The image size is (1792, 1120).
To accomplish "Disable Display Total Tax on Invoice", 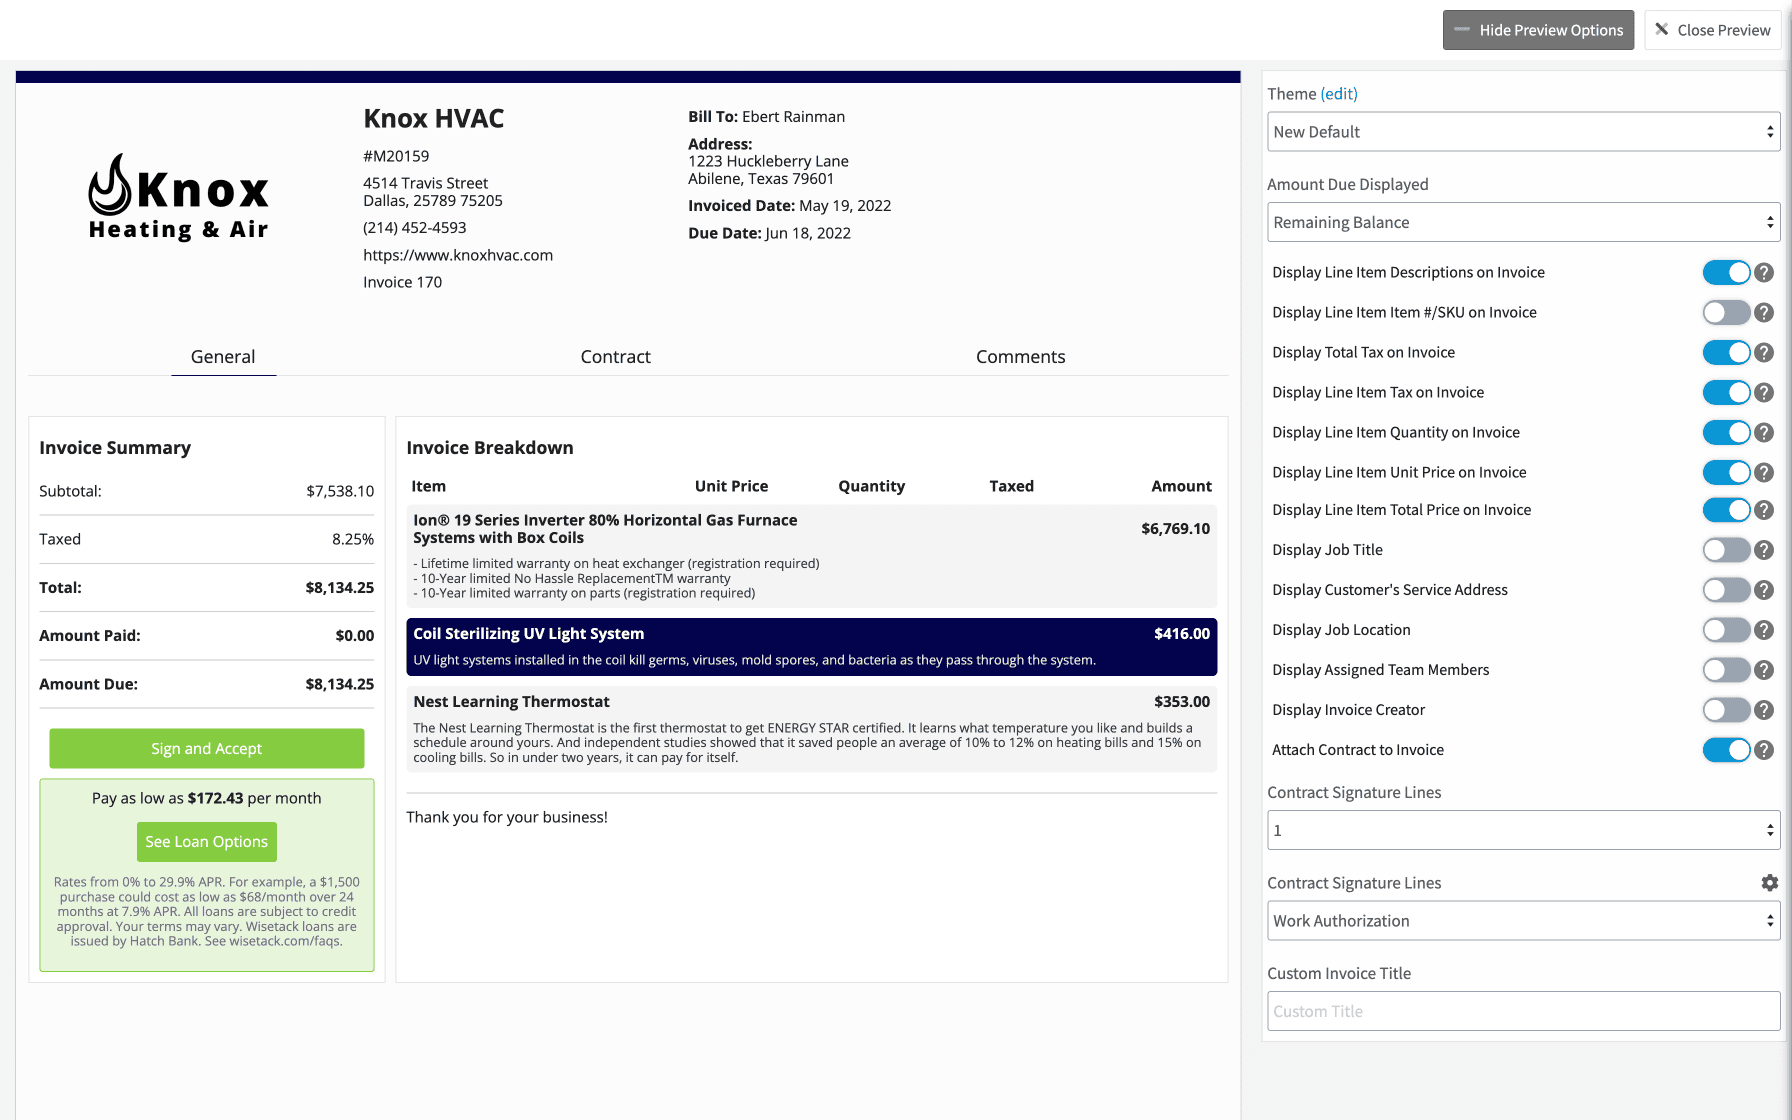I will point(1727,352).
